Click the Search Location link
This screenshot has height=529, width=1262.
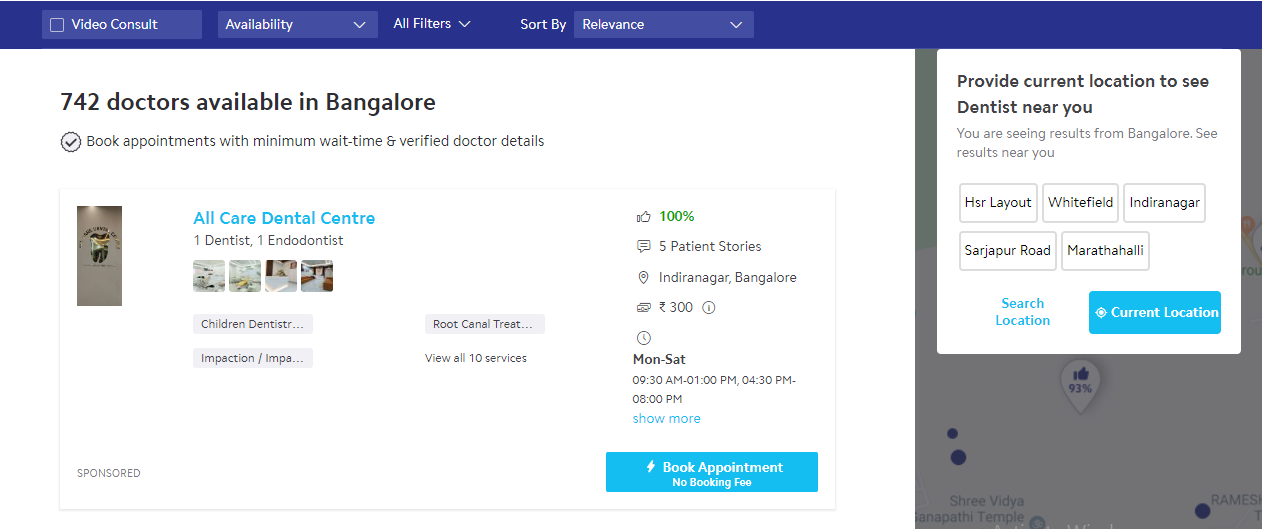coord(1022,312)
